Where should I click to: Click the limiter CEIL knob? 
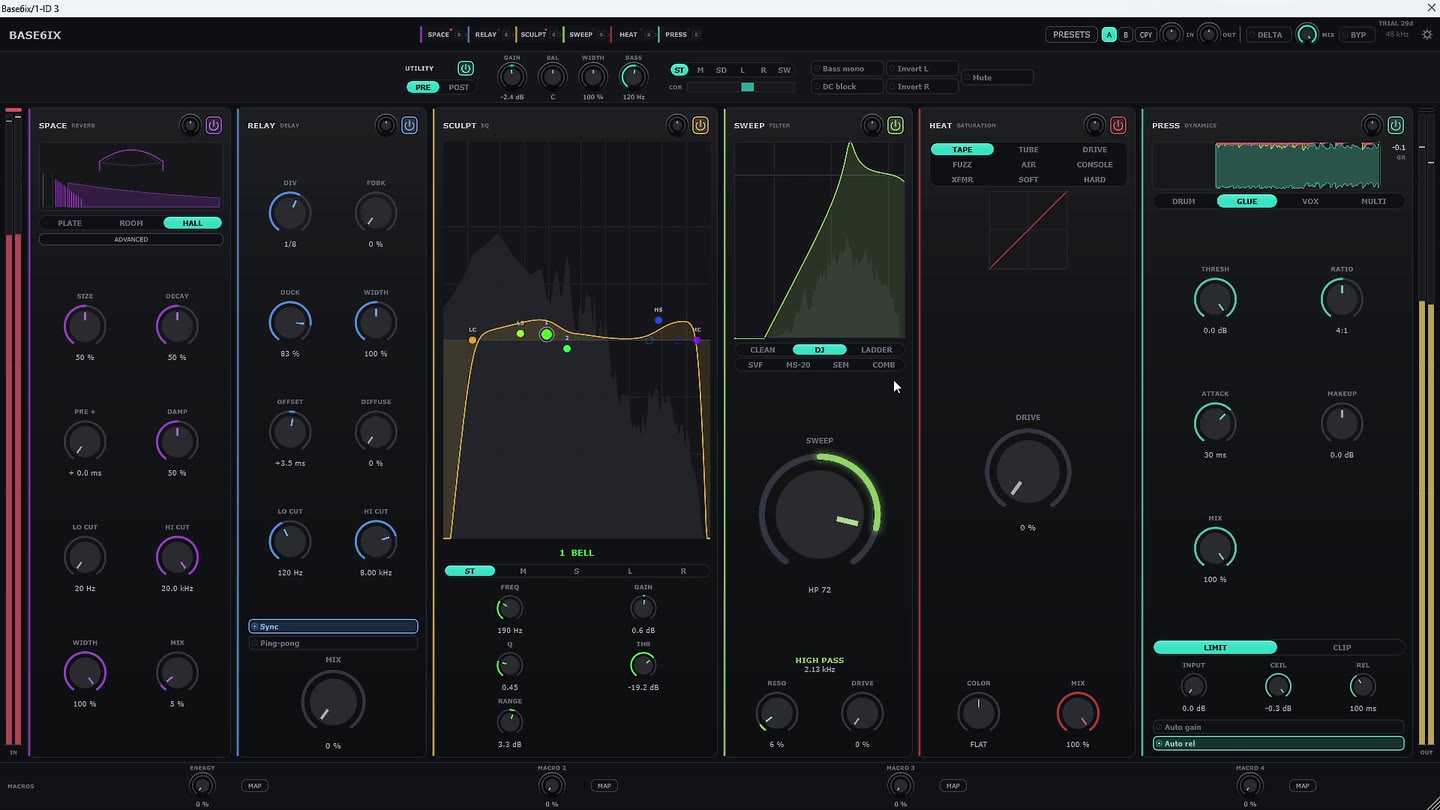point(1278,686)
